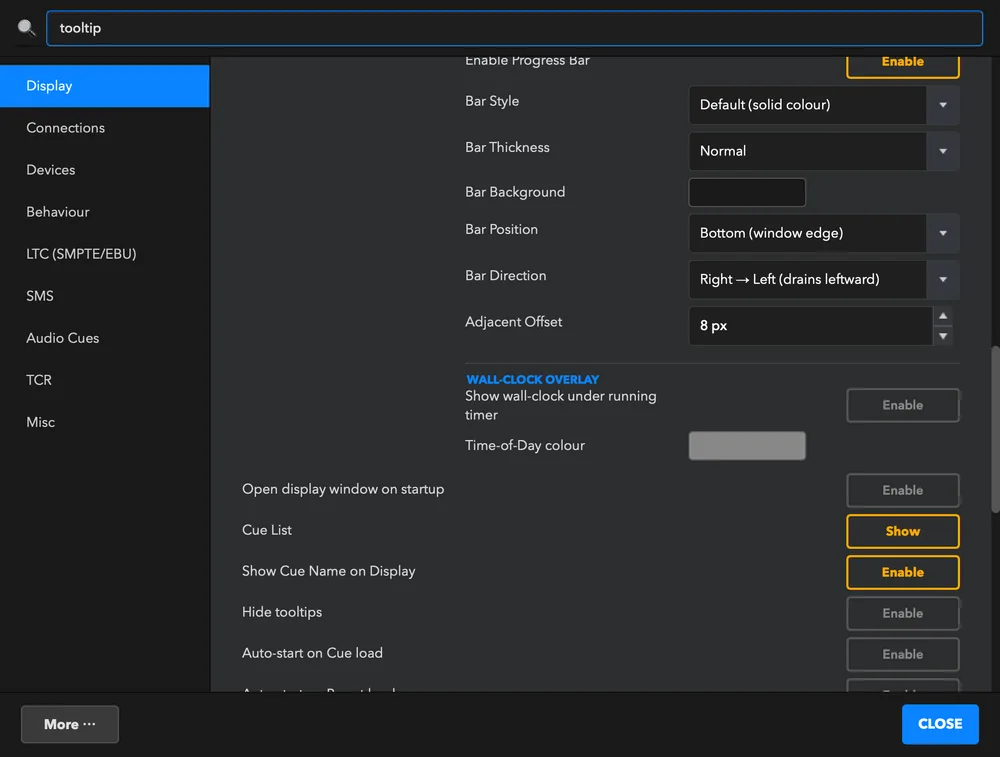Click the search field containing "tooltip"
This screenshot has height=757, width=1000.
click(x=514, y=28)
